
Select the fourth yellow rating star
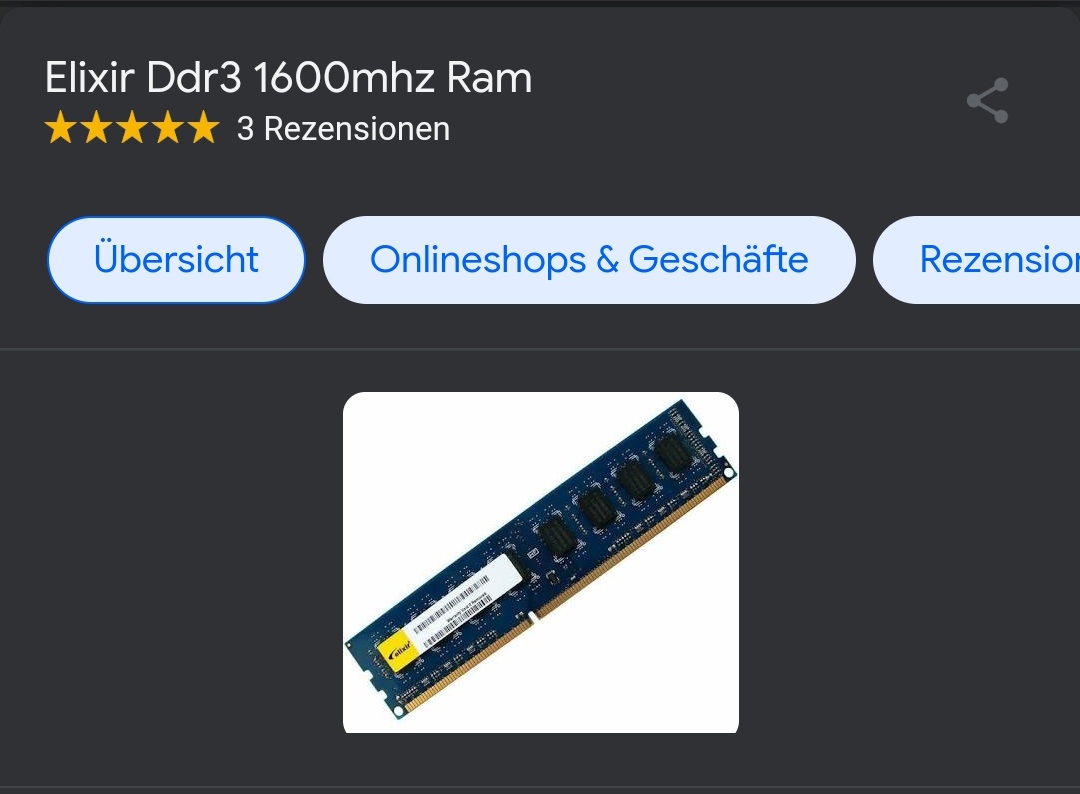click(x=168, y=128)
